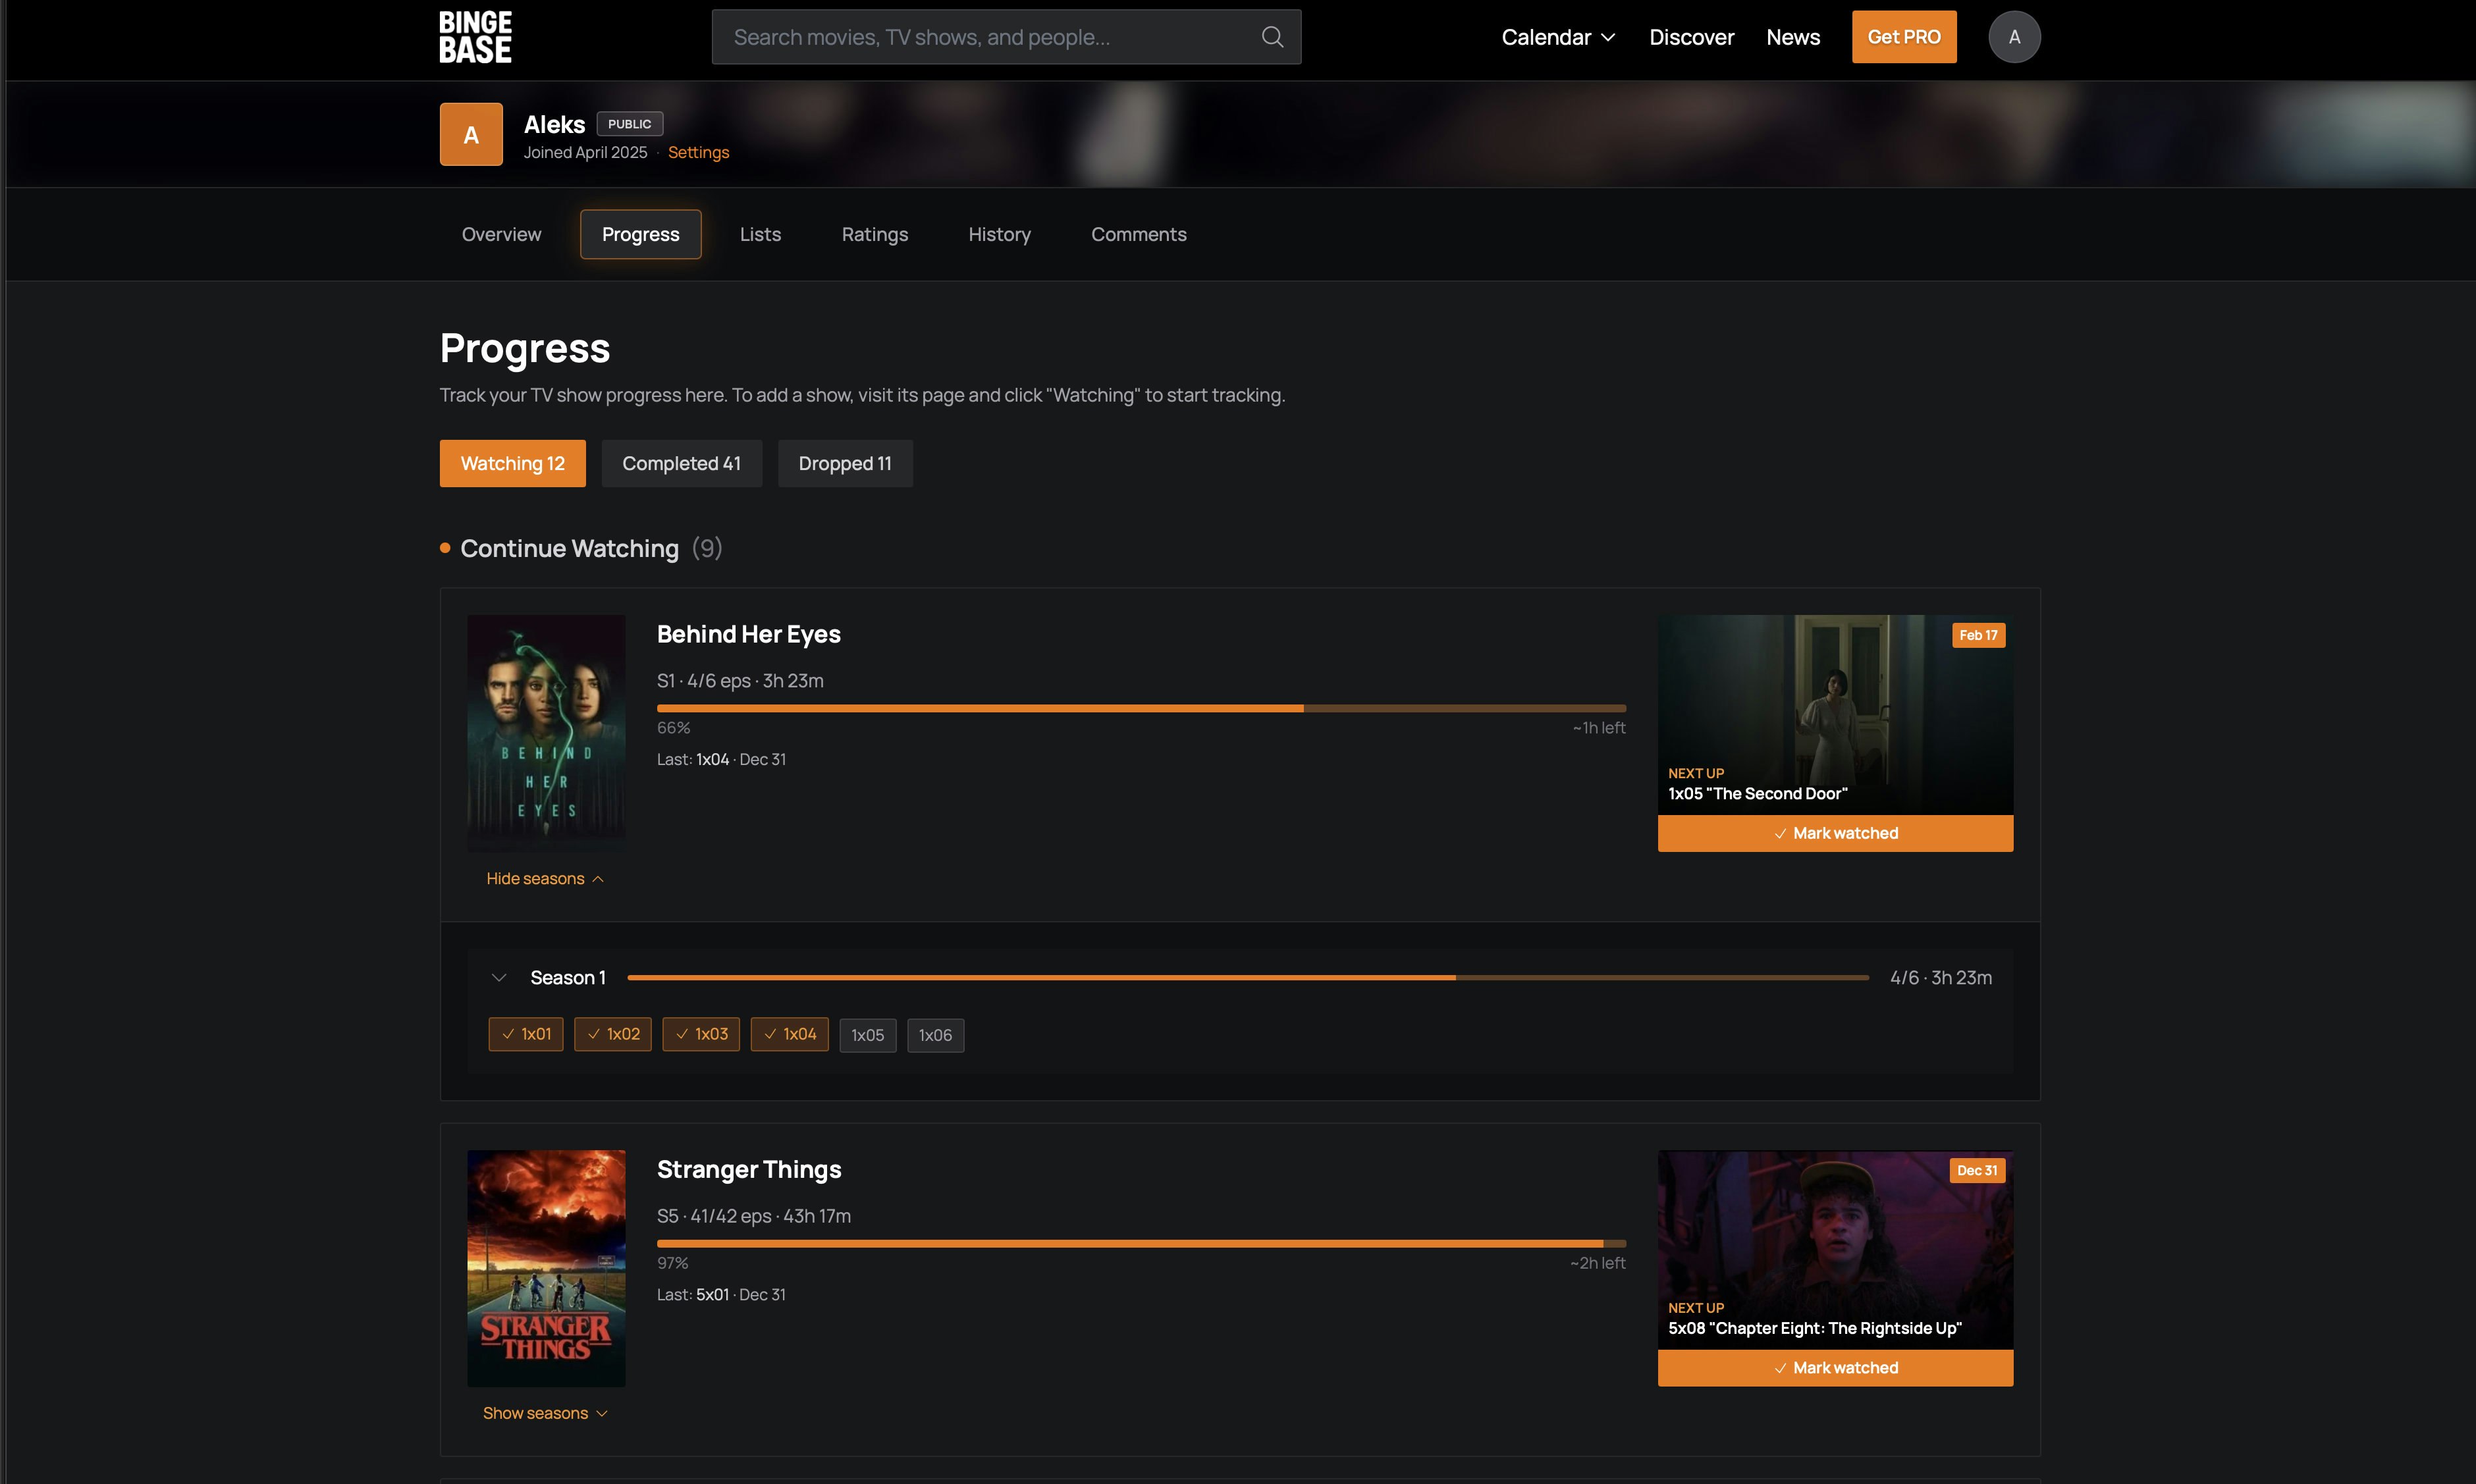
Task: Open the Calendar dropdown
Action: (1556, 36)
